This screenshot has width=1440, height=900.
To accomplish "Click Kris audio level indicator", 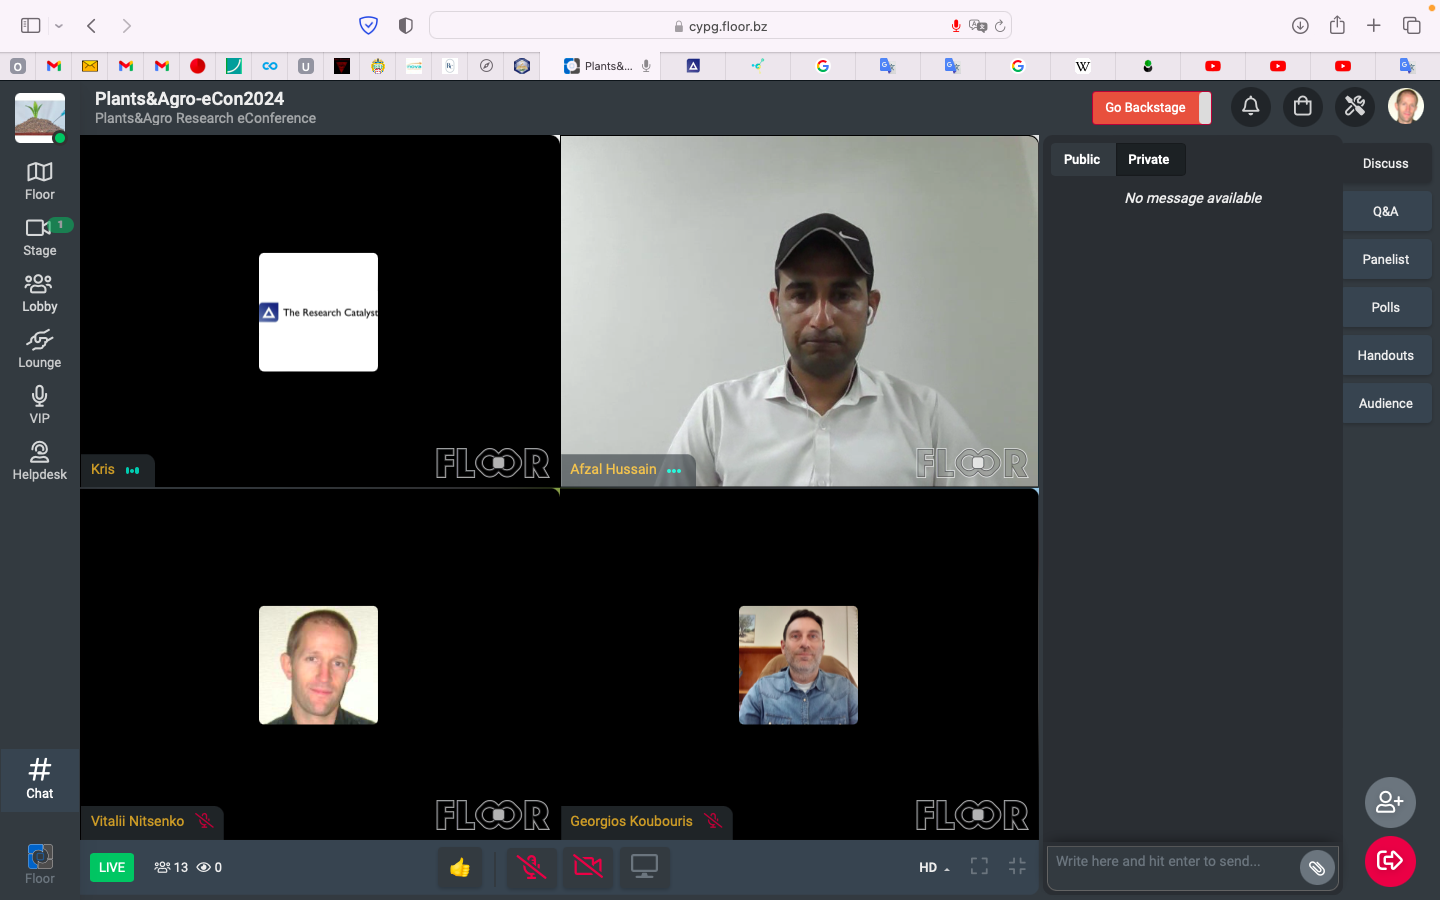I will [x=132, y=470].
